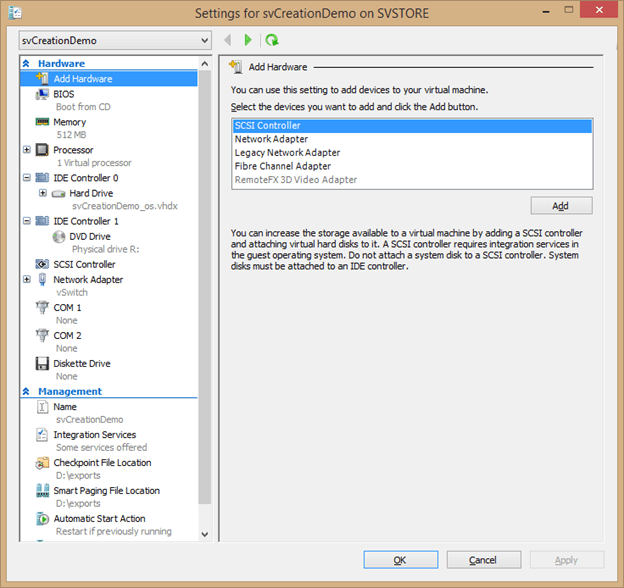Choose Fibre Channel Adapter from list
The image size is (624, 588).
click(x=282, y=166)
